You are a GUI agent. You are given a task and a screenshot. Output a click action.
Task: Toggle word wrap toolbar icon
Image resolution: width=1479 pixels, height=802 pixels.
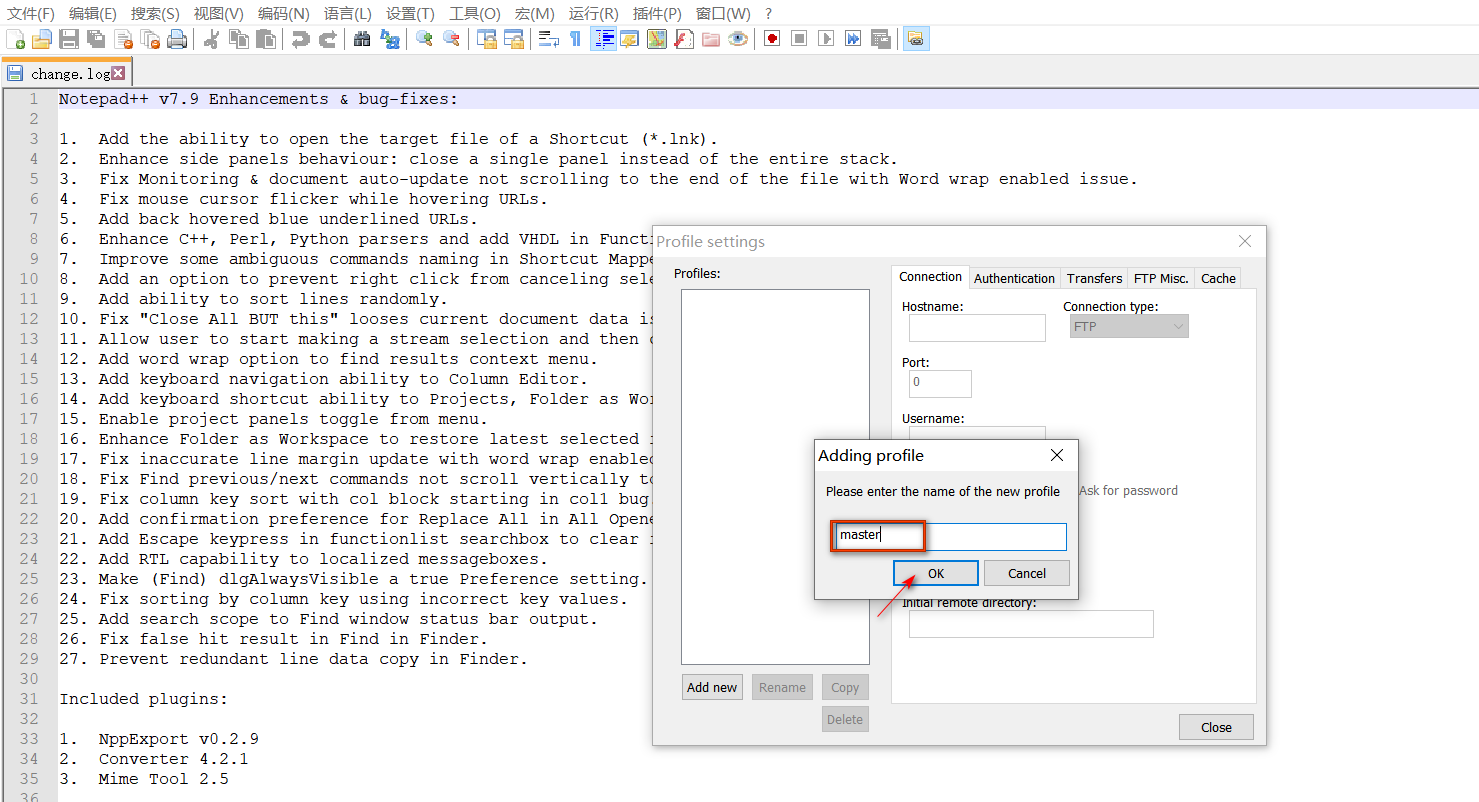(x=549, y=39)
